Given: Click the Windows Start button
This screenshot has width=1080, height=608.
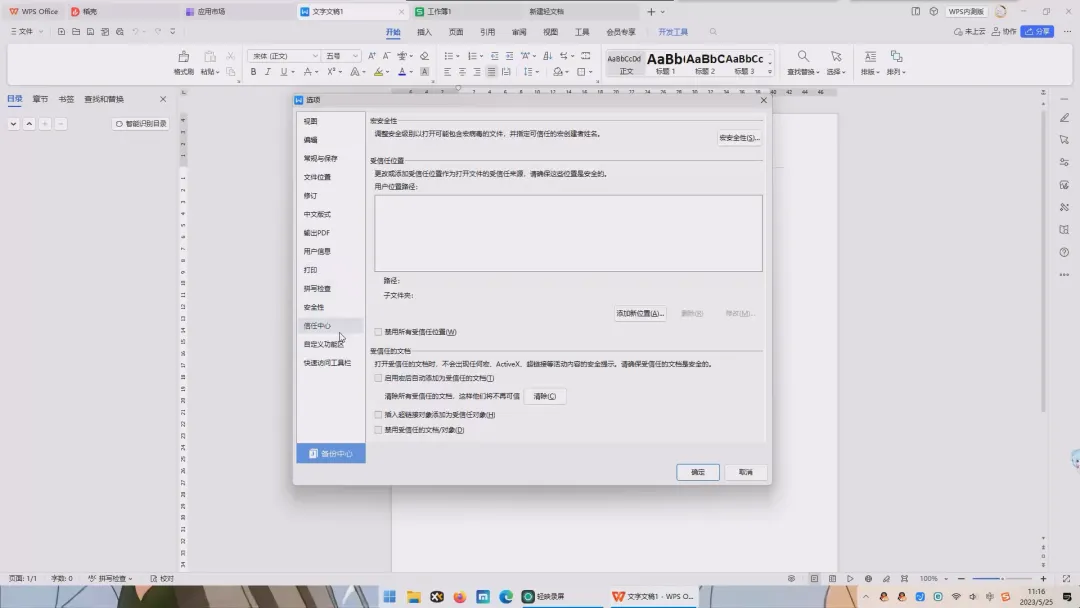Looking at the screenshot, I should pos(390,596).
